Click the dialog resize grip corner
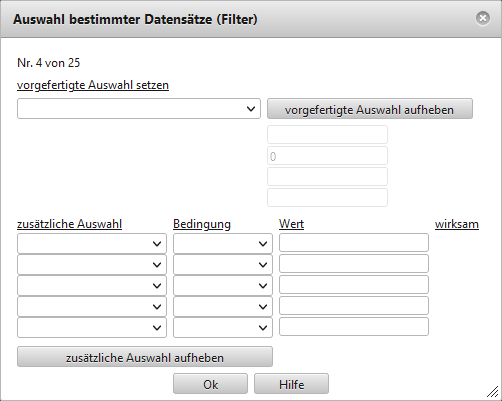 coord(492,391)
